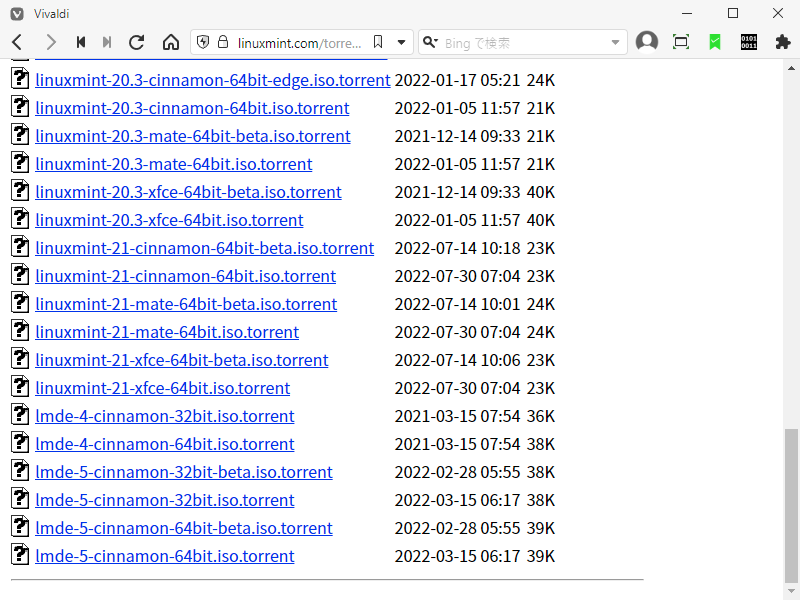Open the shield tracker blocker icon

tap(203, 42)
